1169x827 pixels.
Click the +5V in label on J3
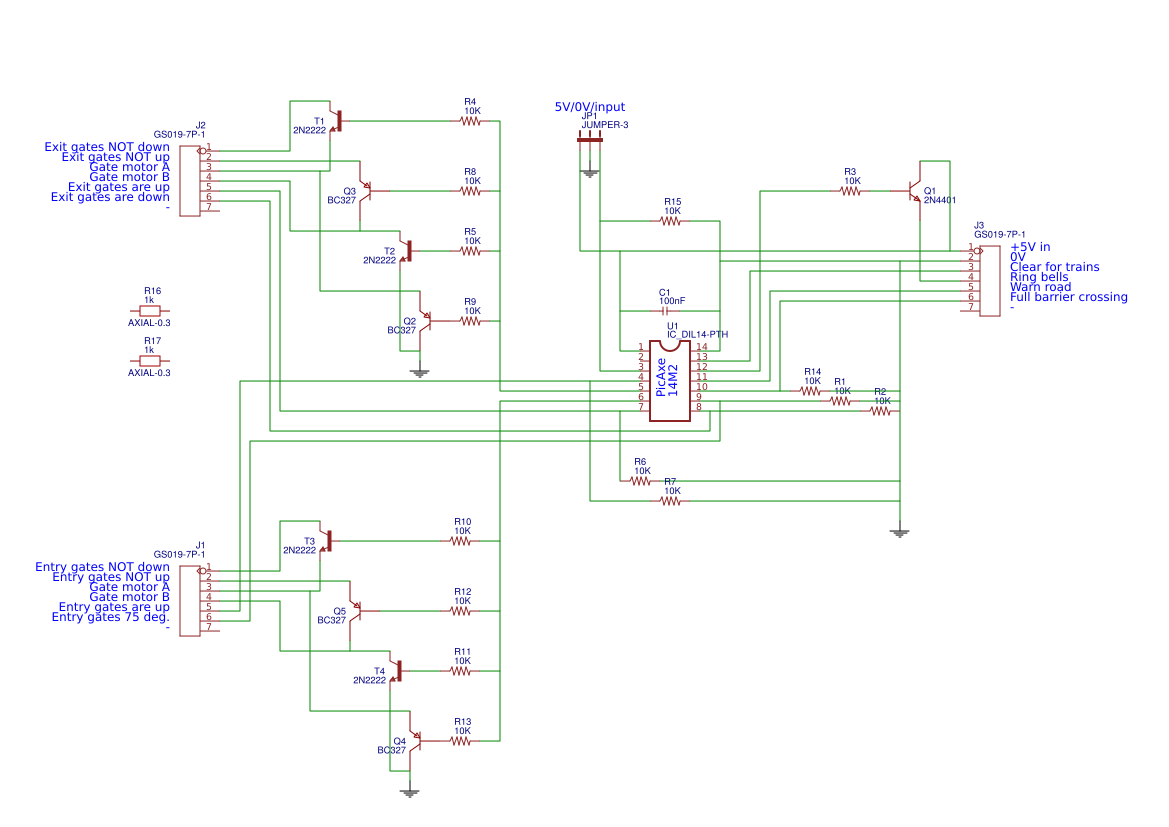click(x=1032, y=246)
